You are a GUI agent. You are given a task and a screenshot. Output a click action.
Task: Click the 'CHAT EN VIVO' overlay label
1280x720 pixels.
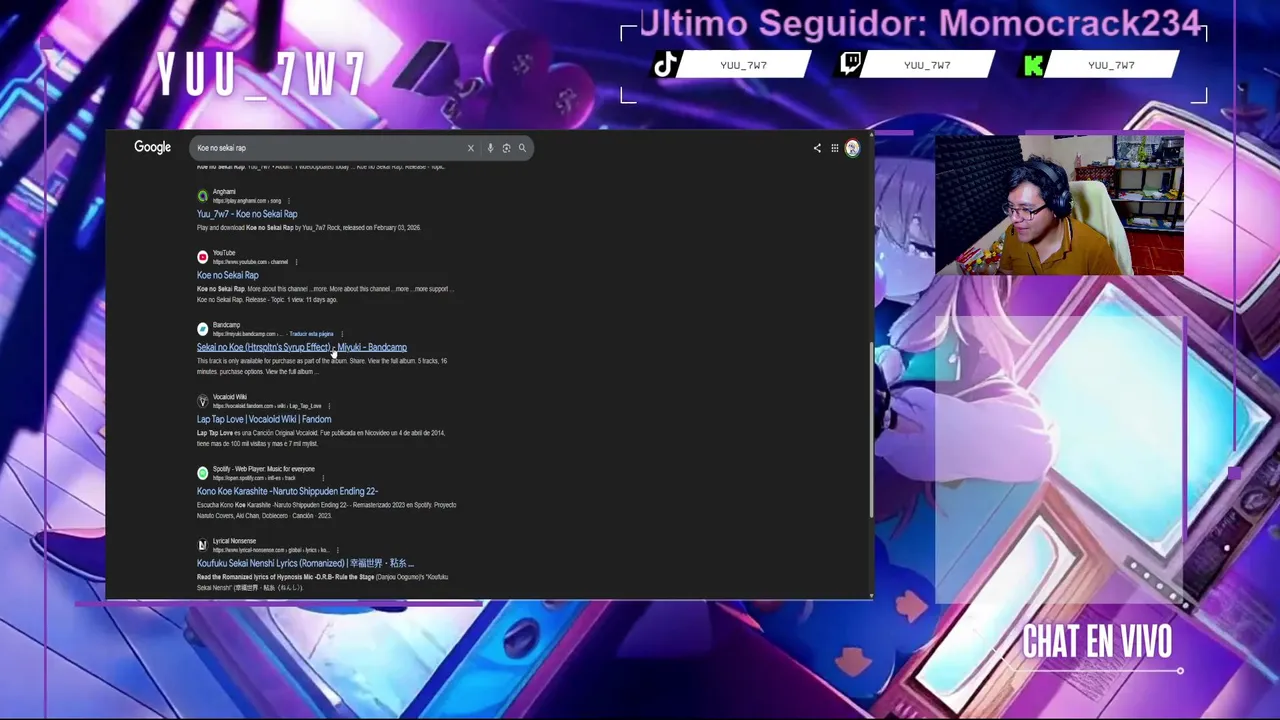tap(1097, 643)
